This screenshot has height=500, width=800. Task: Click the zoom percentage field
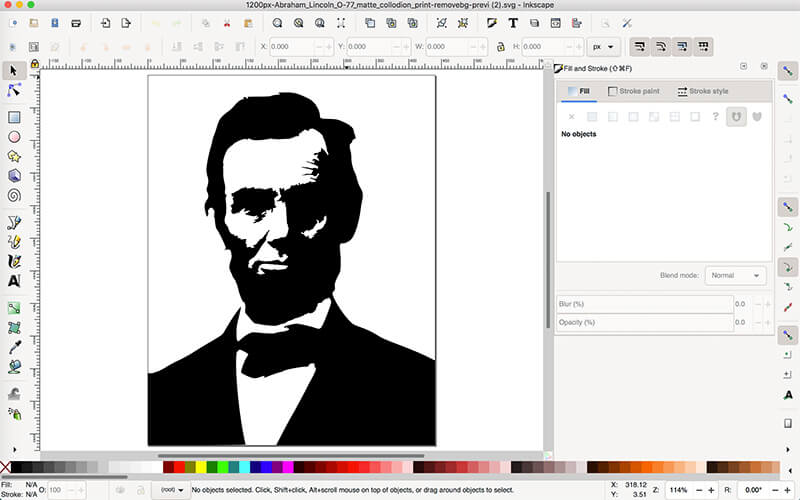pos(678,490)
